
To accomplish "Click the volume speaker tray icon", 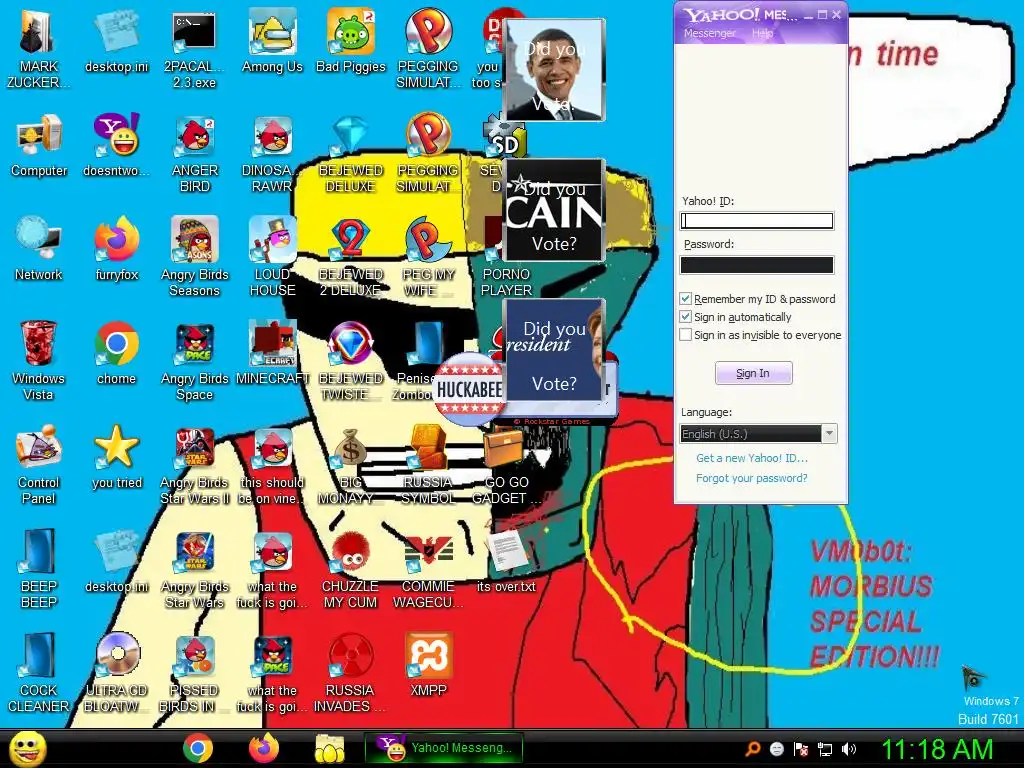I will [849, 749].
